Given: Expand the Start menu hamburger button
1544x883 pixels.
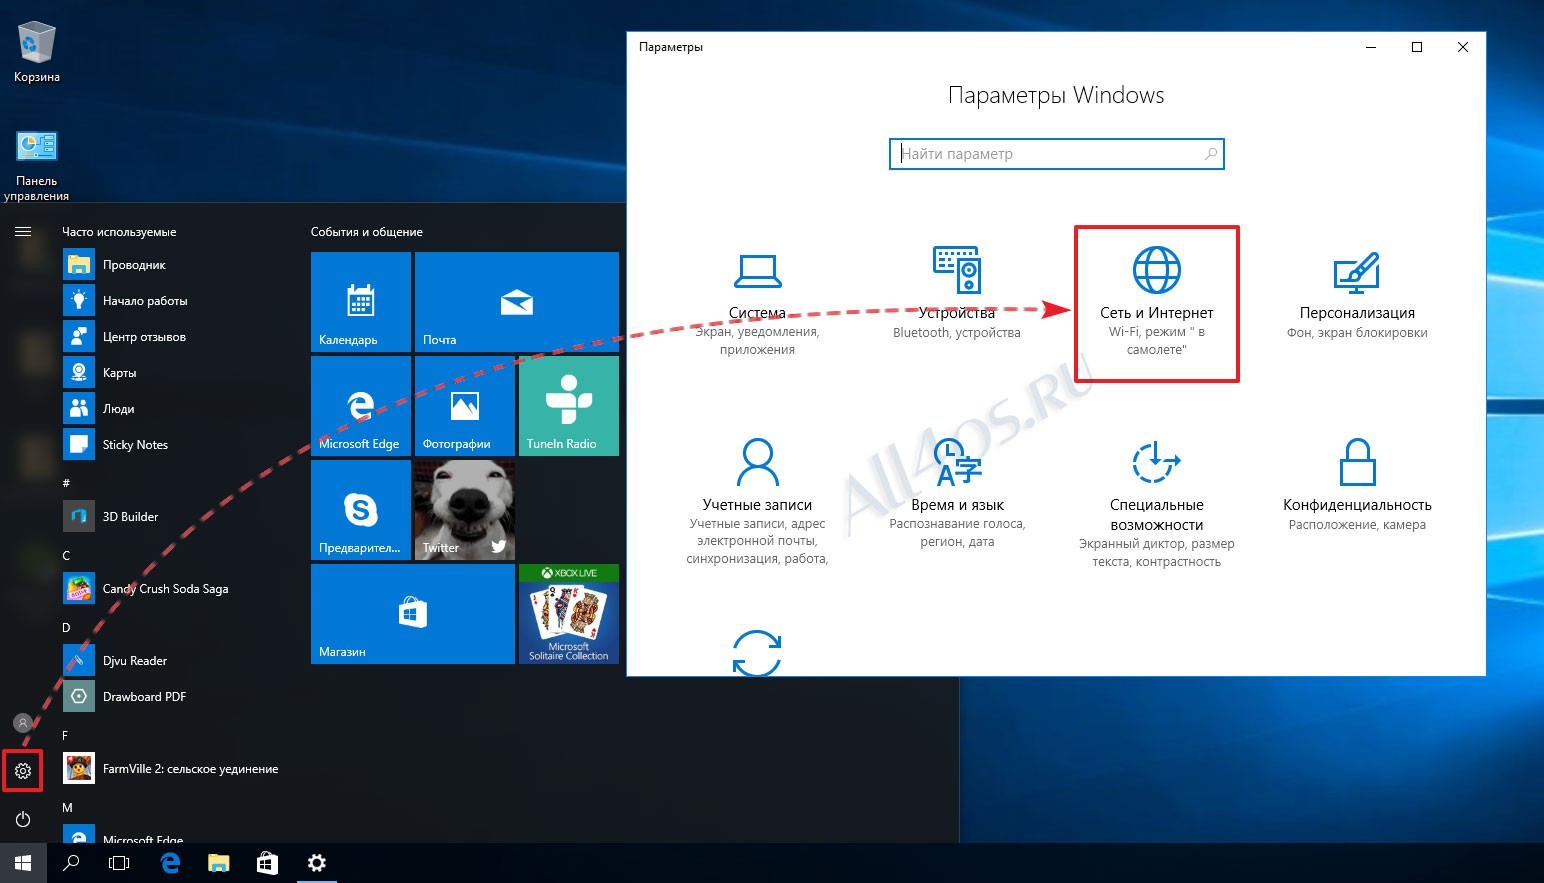Looking at the screenshot, I should (23, 231).
